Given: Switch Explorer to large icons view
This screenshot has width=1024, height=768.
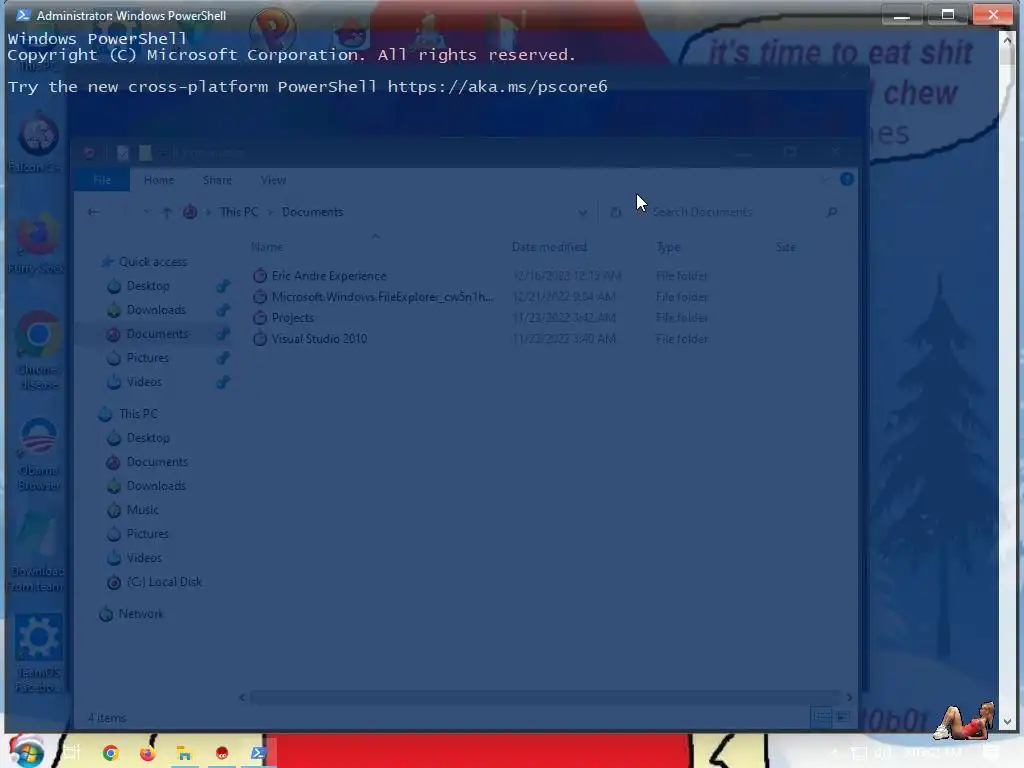Looking at the screenshot, I should pyautogui.click(x=843, y=717).
